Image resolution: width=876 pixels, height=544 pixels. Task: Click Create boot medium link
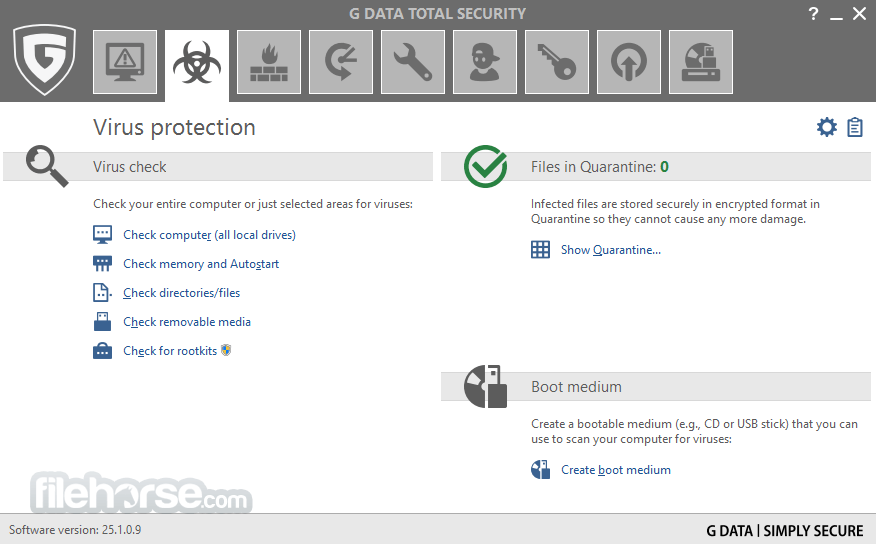(x=616, y=470)
